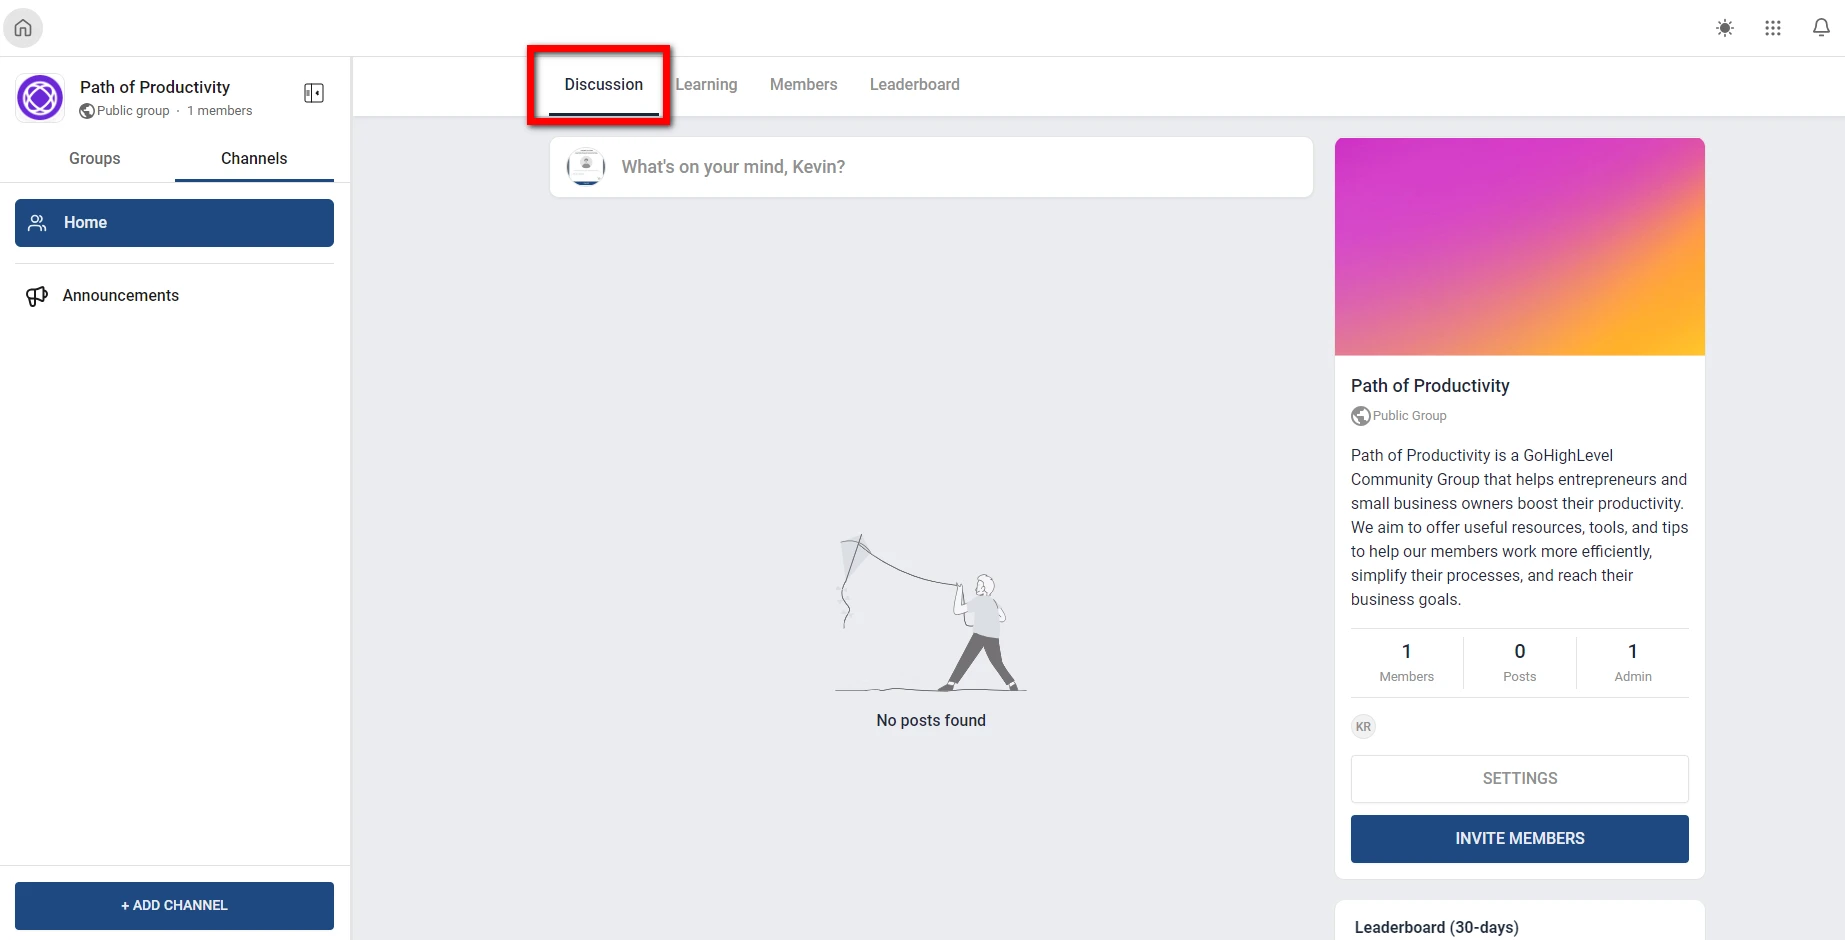1845x940 pixels.
Task: Go to the home icon in top bar
Action: coord(23,28)
